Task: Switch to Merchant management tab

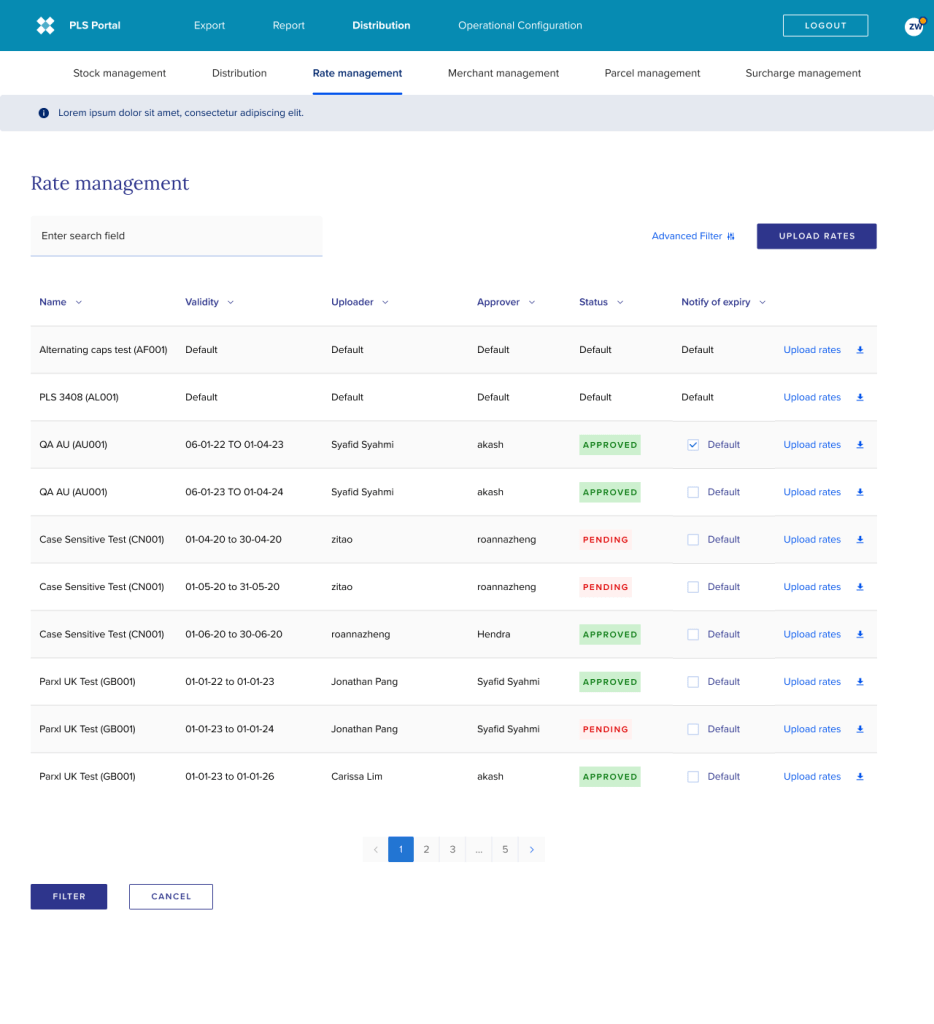Action: pyautogui.click(x=503, y=73)
